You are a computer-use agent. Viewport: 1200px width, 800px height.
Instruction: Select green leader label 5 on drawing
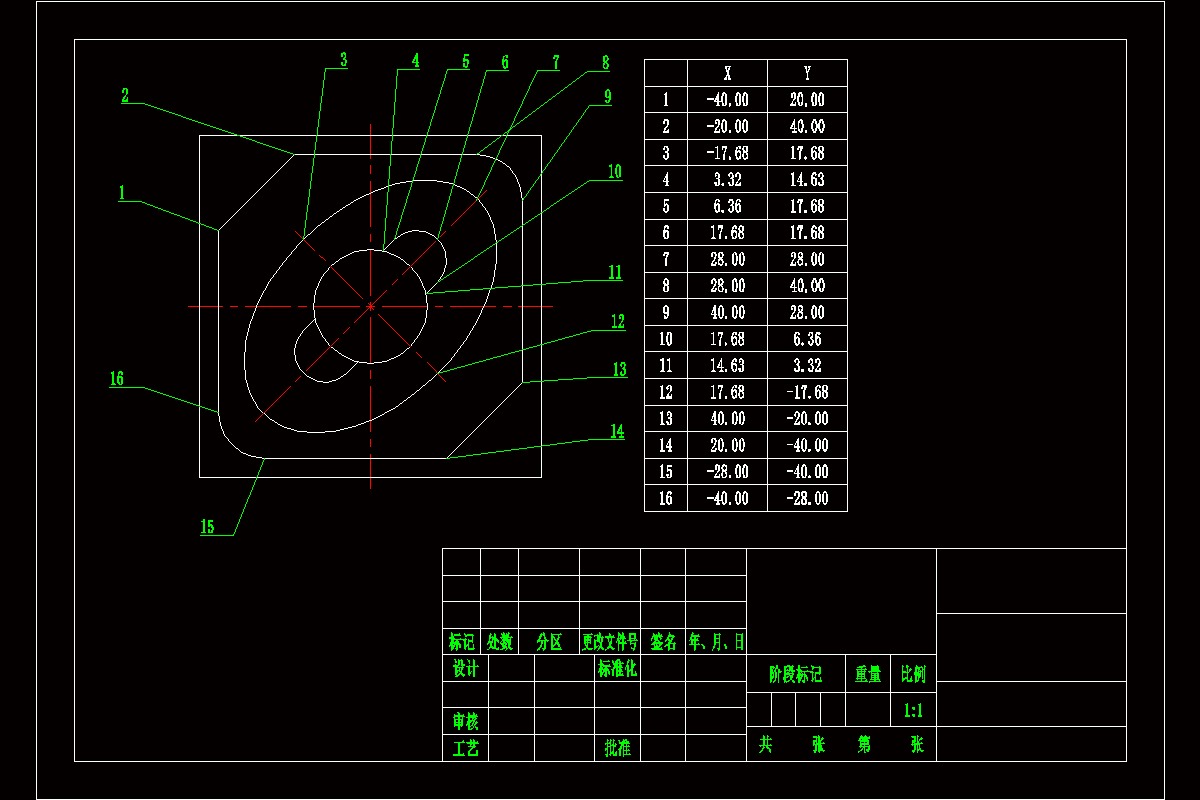point(465,62)
